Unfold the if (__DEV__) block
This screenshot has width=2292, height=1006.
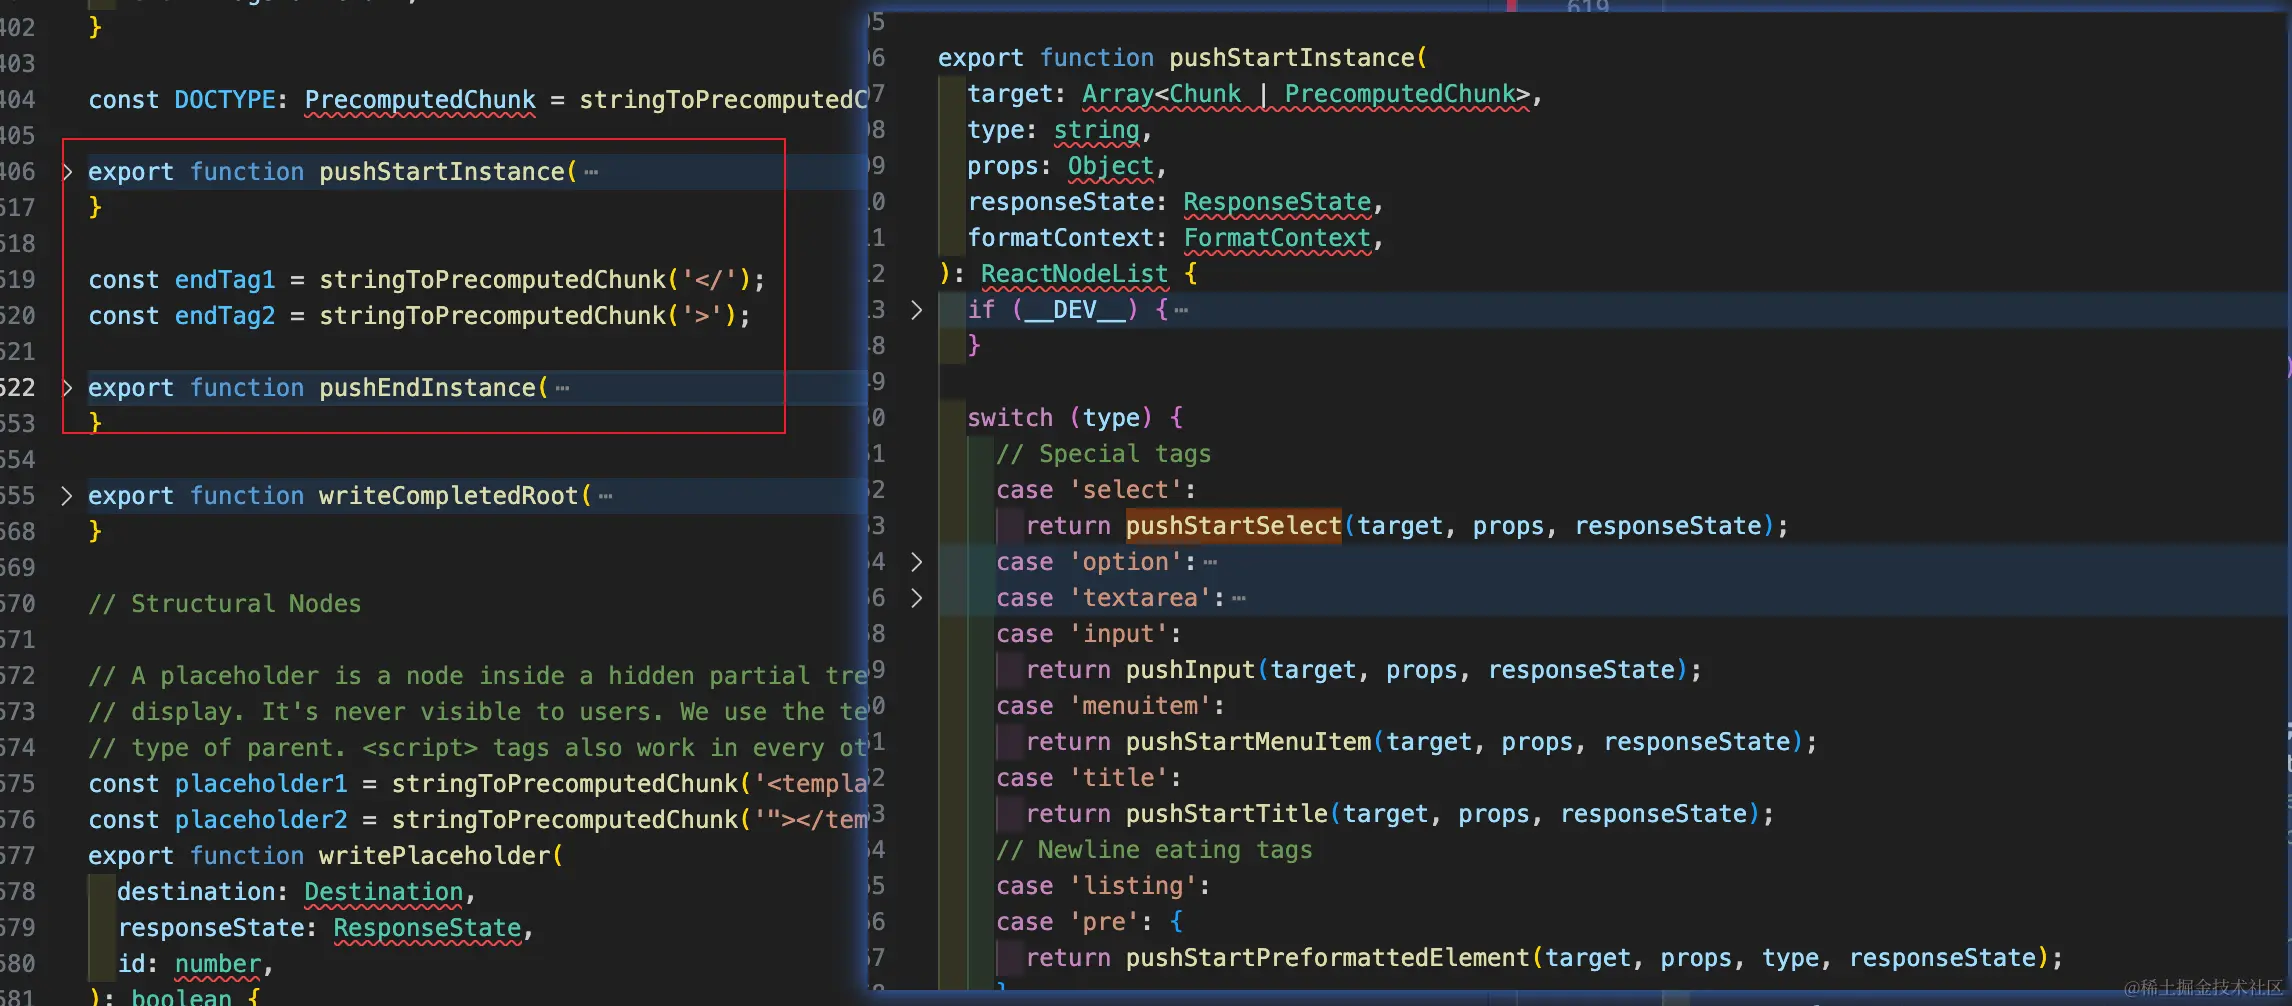[x=916, y=310]
